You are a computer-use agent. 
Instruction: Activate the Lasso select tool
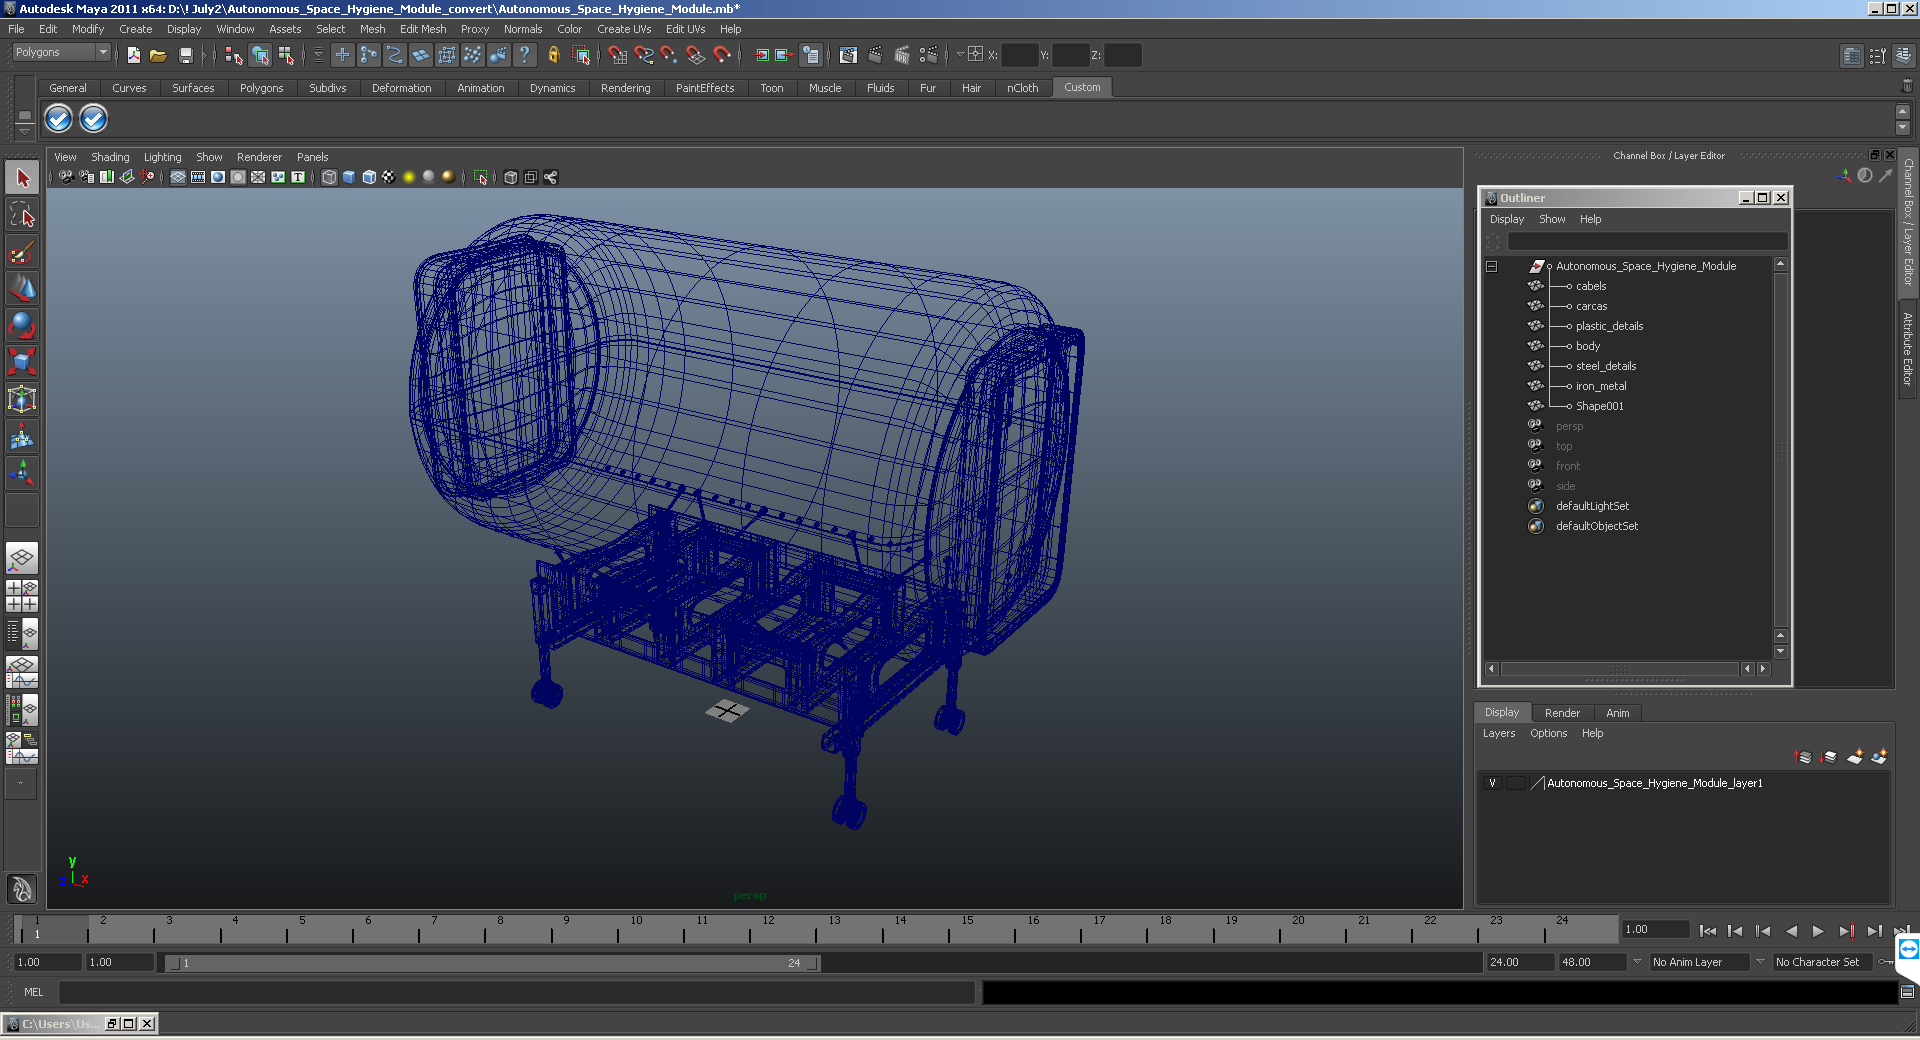pyautogui.click(x=22, y=215)
